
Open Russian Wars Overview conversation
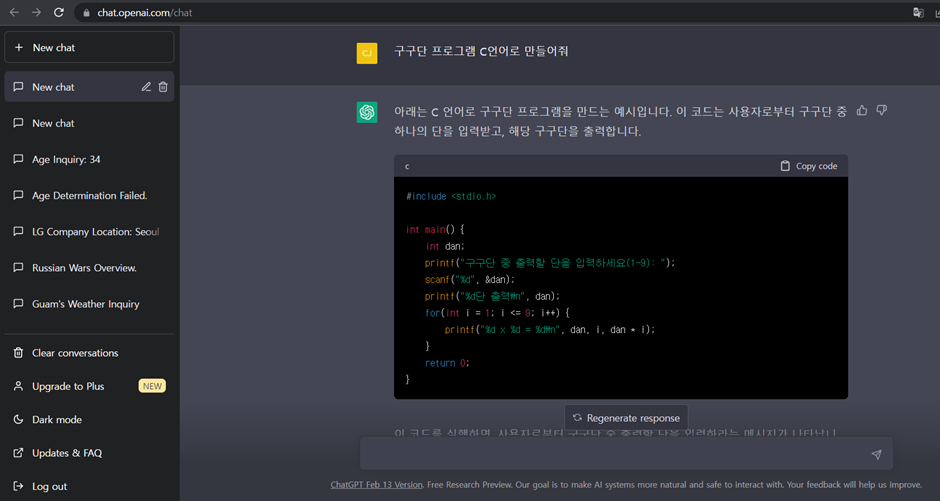[x=89, y=268]
